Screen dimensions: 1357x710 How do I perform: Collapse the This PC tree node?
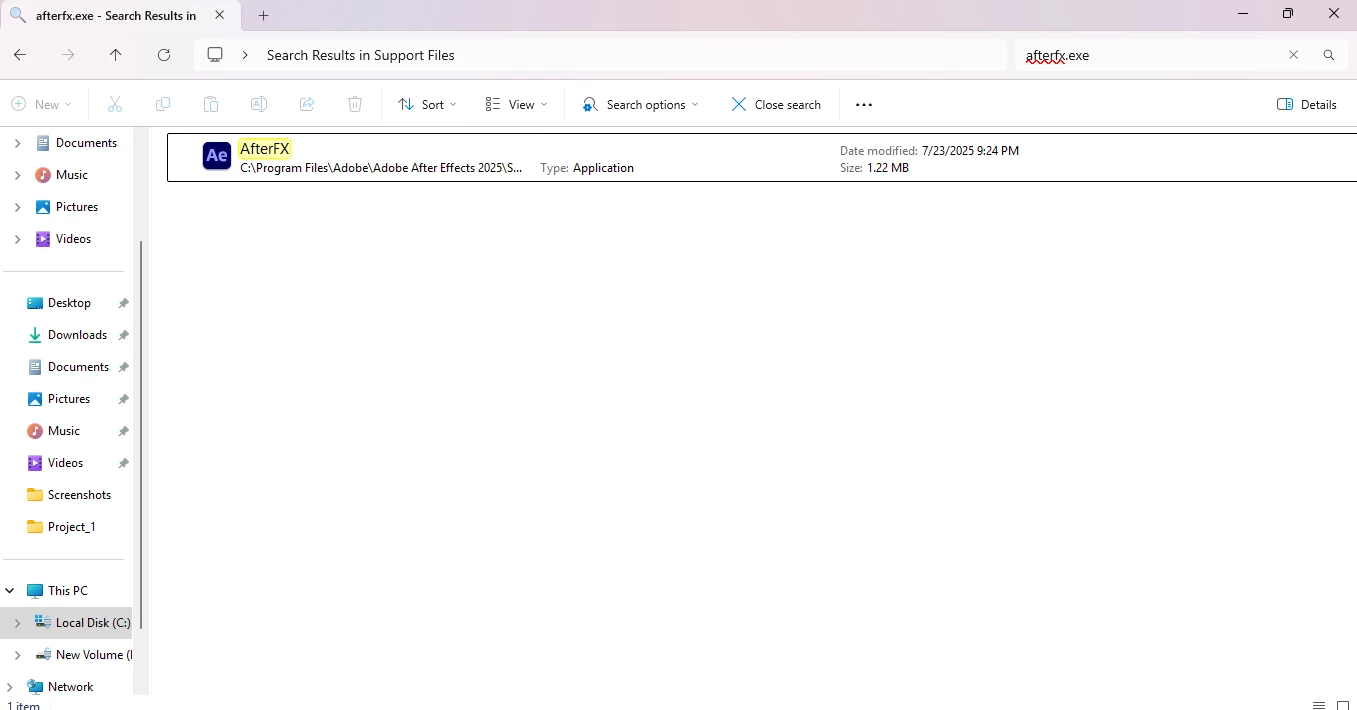click(10, 591)
